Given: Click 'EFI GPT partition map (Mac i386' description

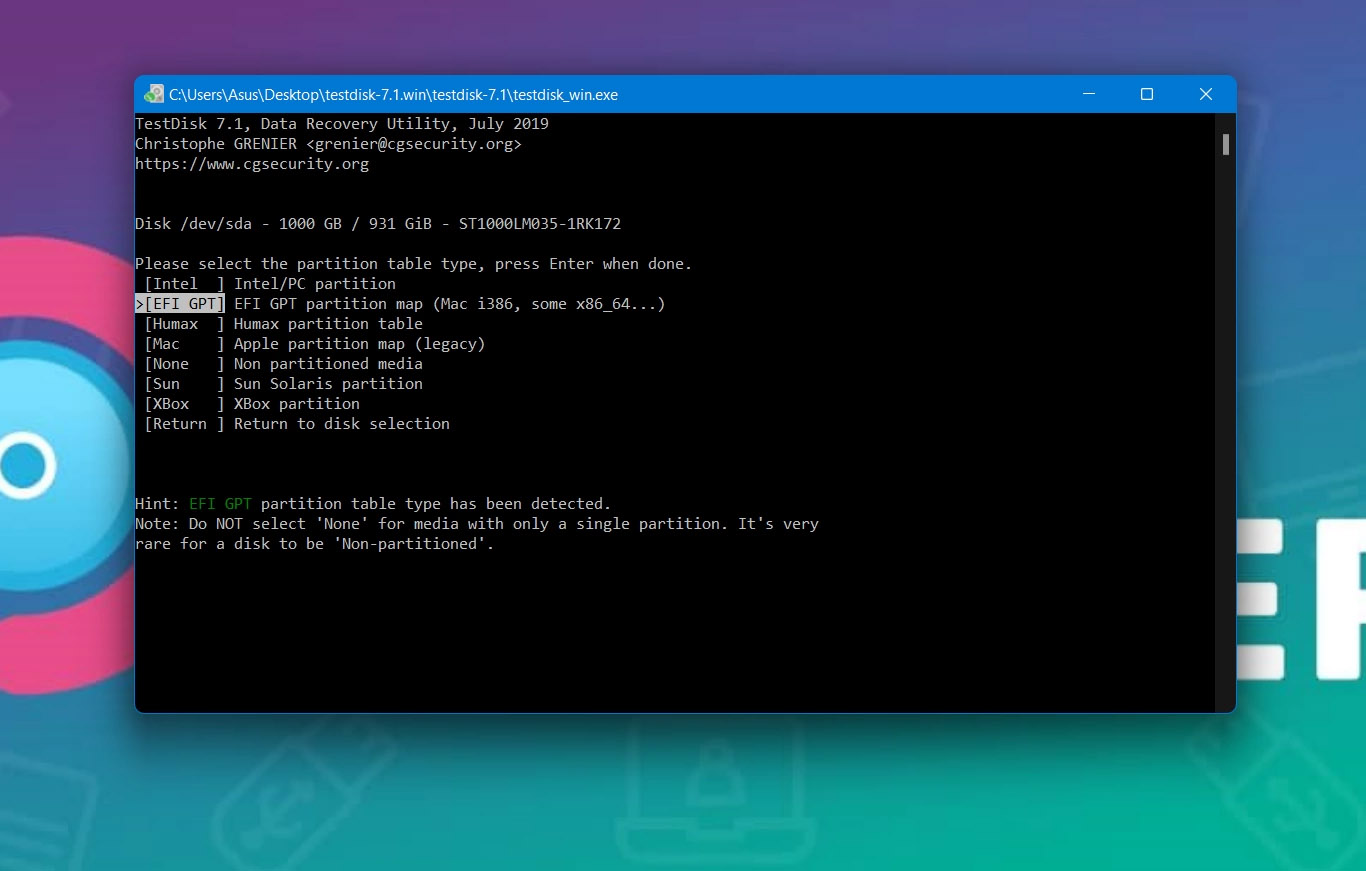Looking at the screenshot, I should pyautogui.click(x=450, y=304).
